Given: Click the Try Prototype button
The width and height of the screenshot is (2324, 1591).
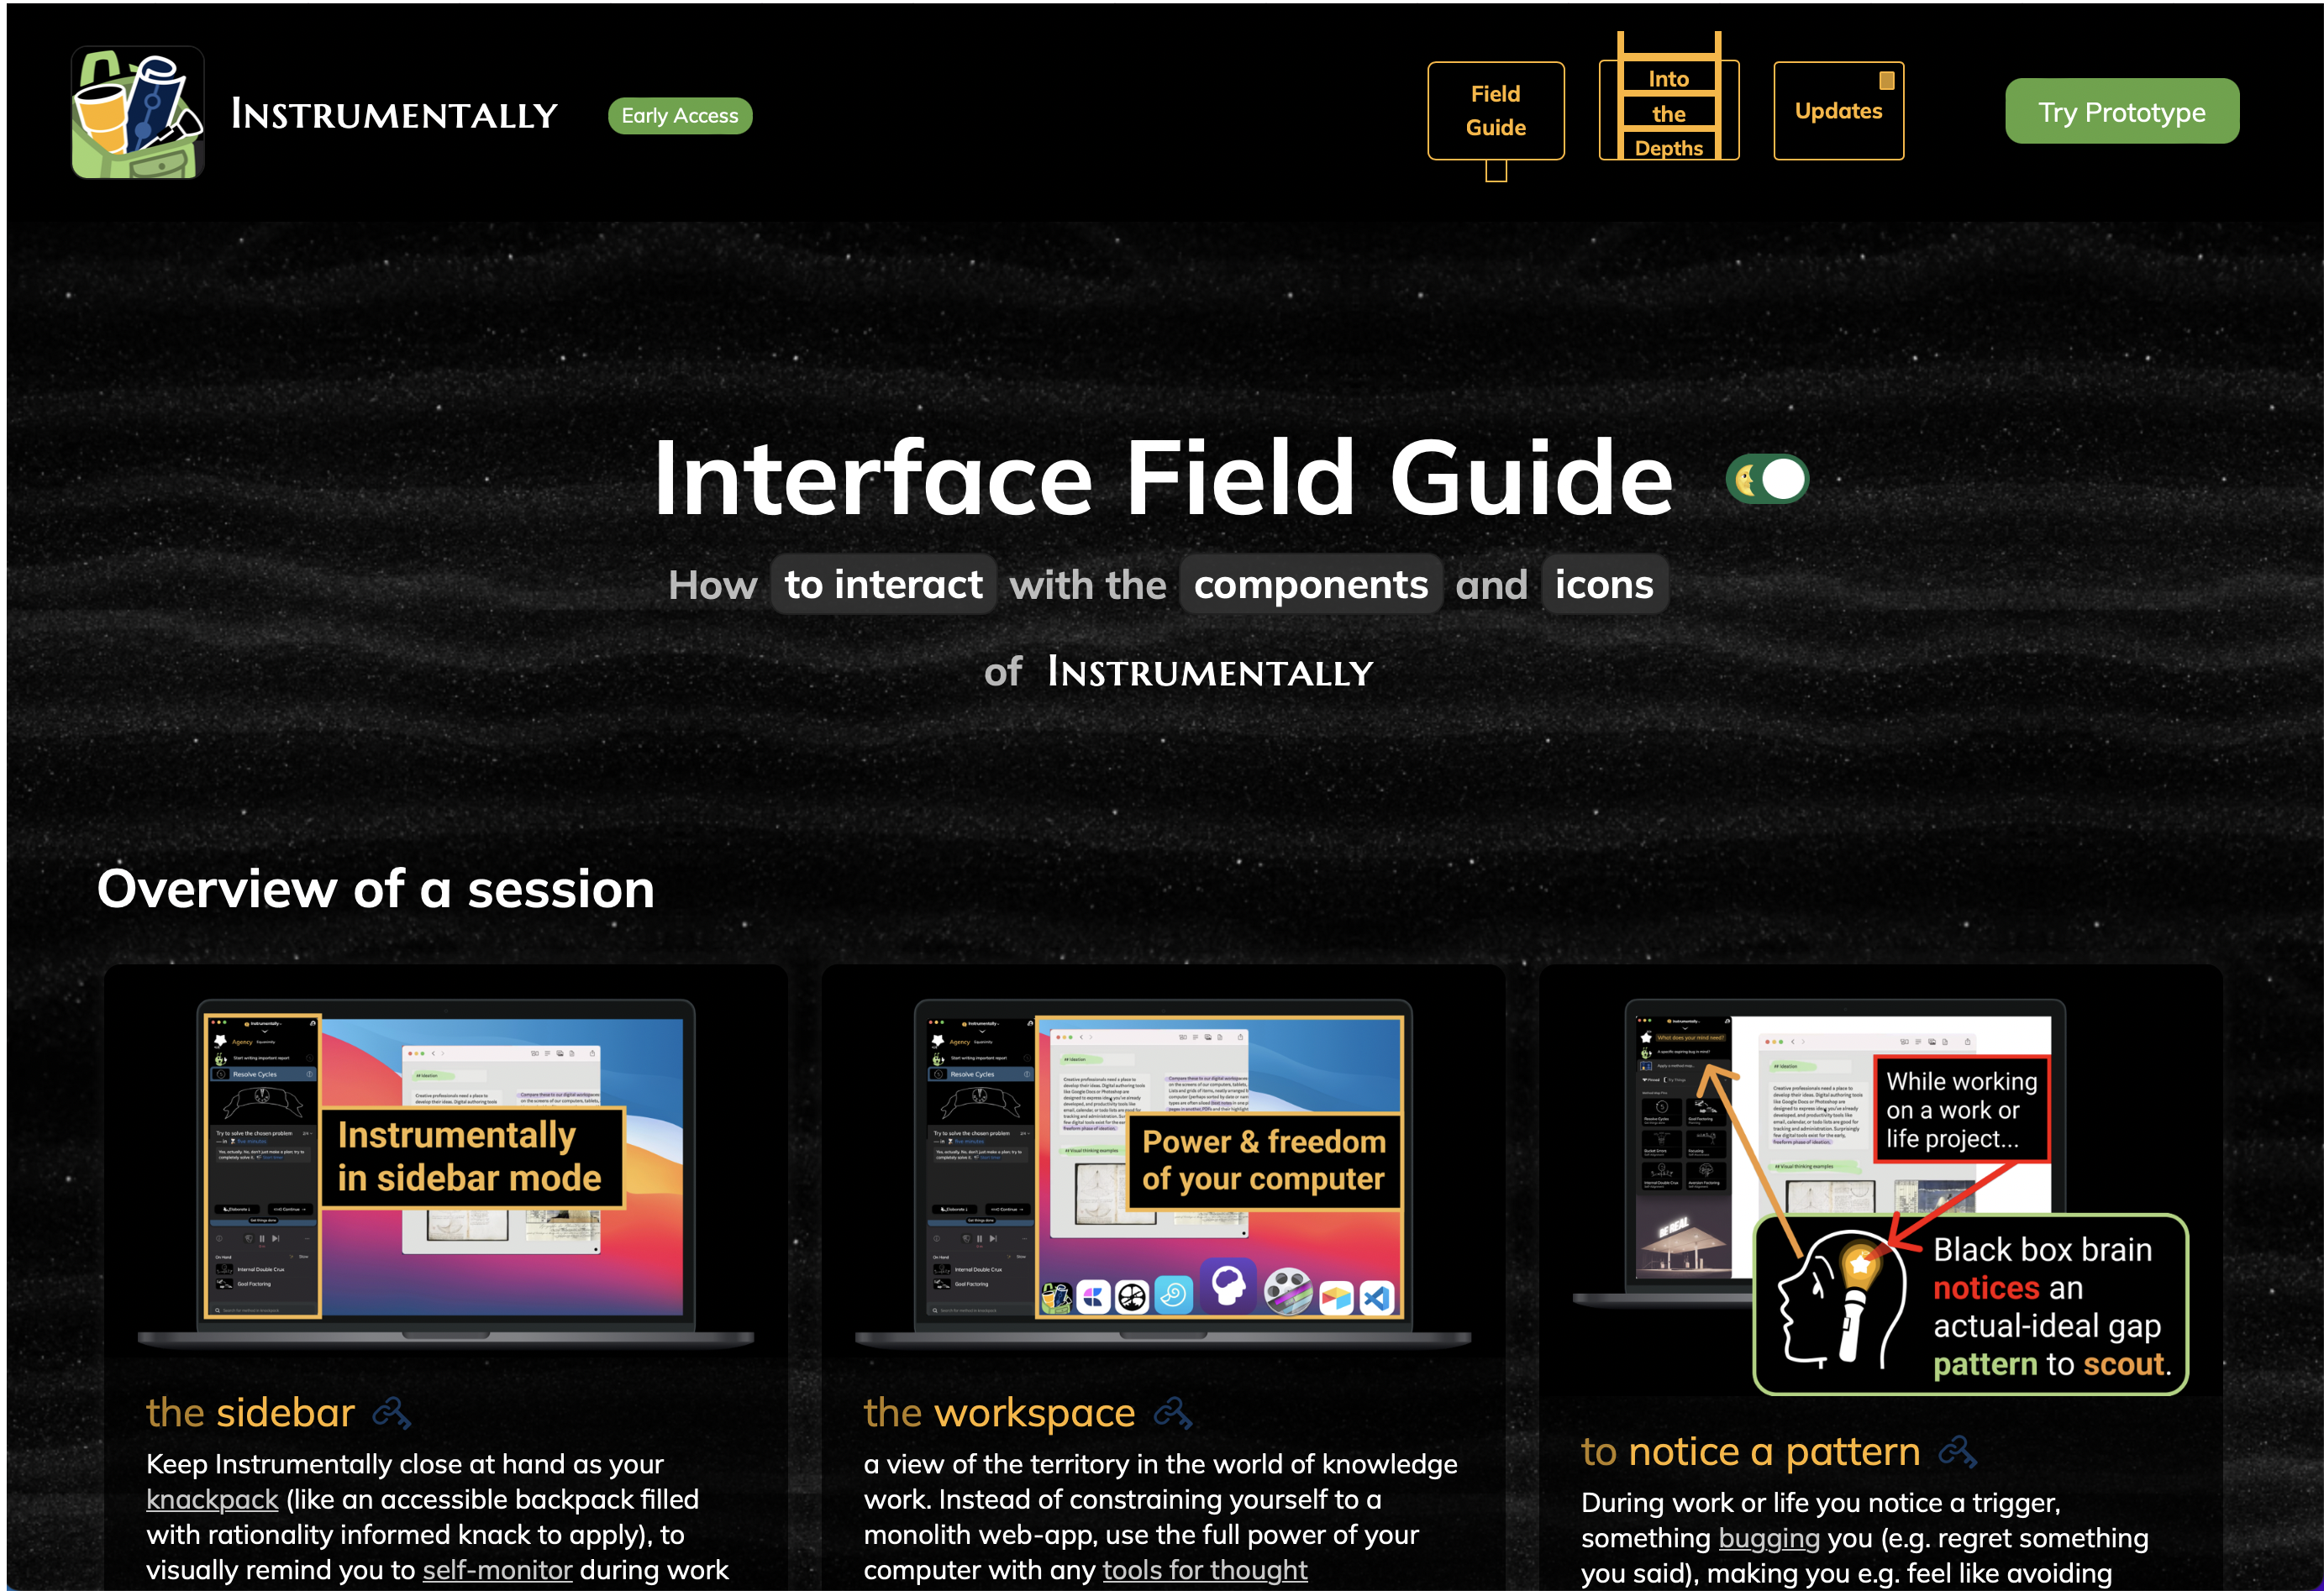Looking at the screenshot, I should 2122,111.
